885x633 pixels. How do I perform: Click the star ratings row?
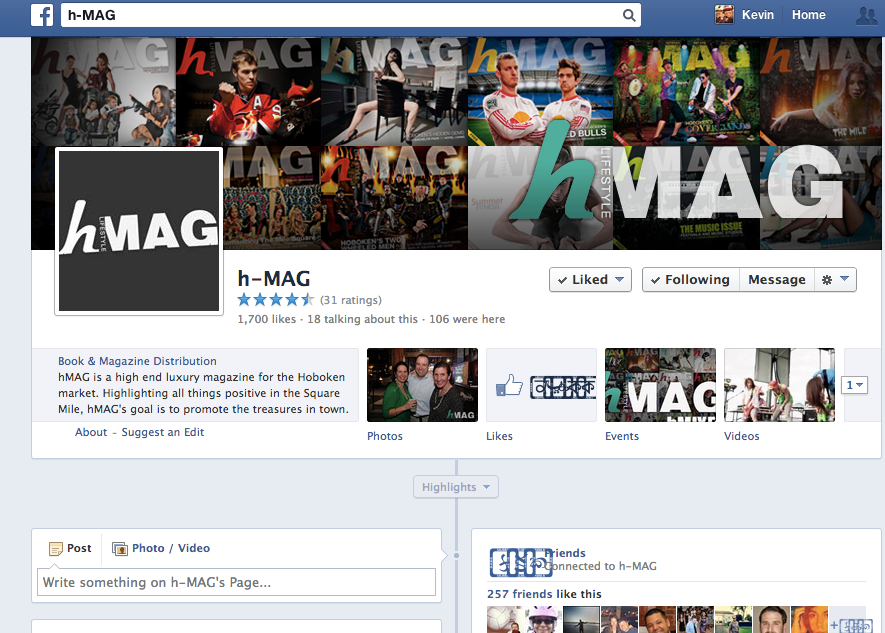point(275,300)
